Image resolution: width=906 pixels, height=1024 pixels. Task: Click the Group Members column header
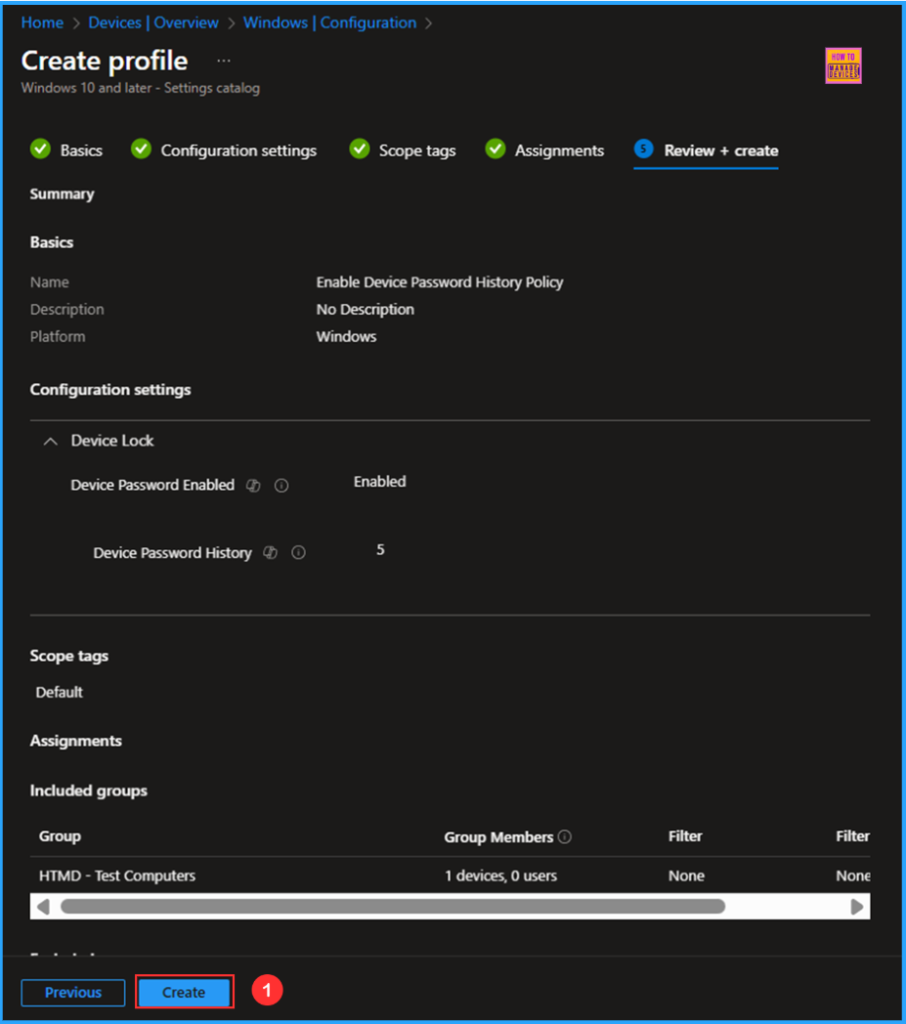point(498,837)
